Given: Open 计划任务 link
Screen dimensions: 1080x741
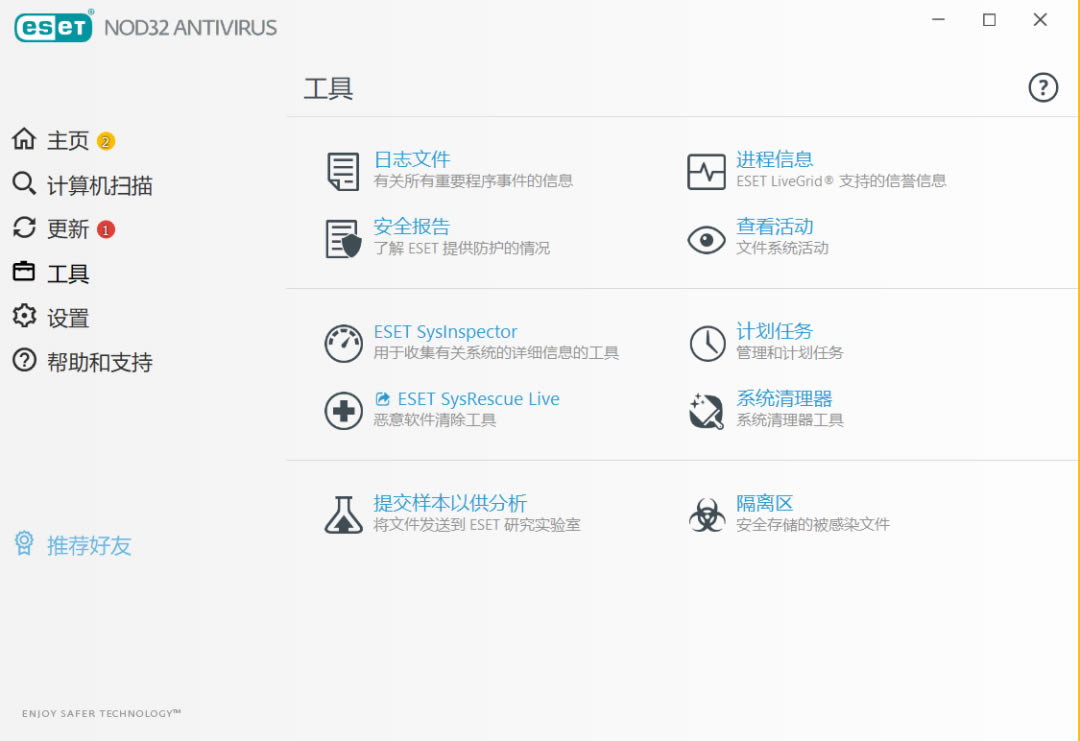Looking at the screenshot, I should pos(774,331).
